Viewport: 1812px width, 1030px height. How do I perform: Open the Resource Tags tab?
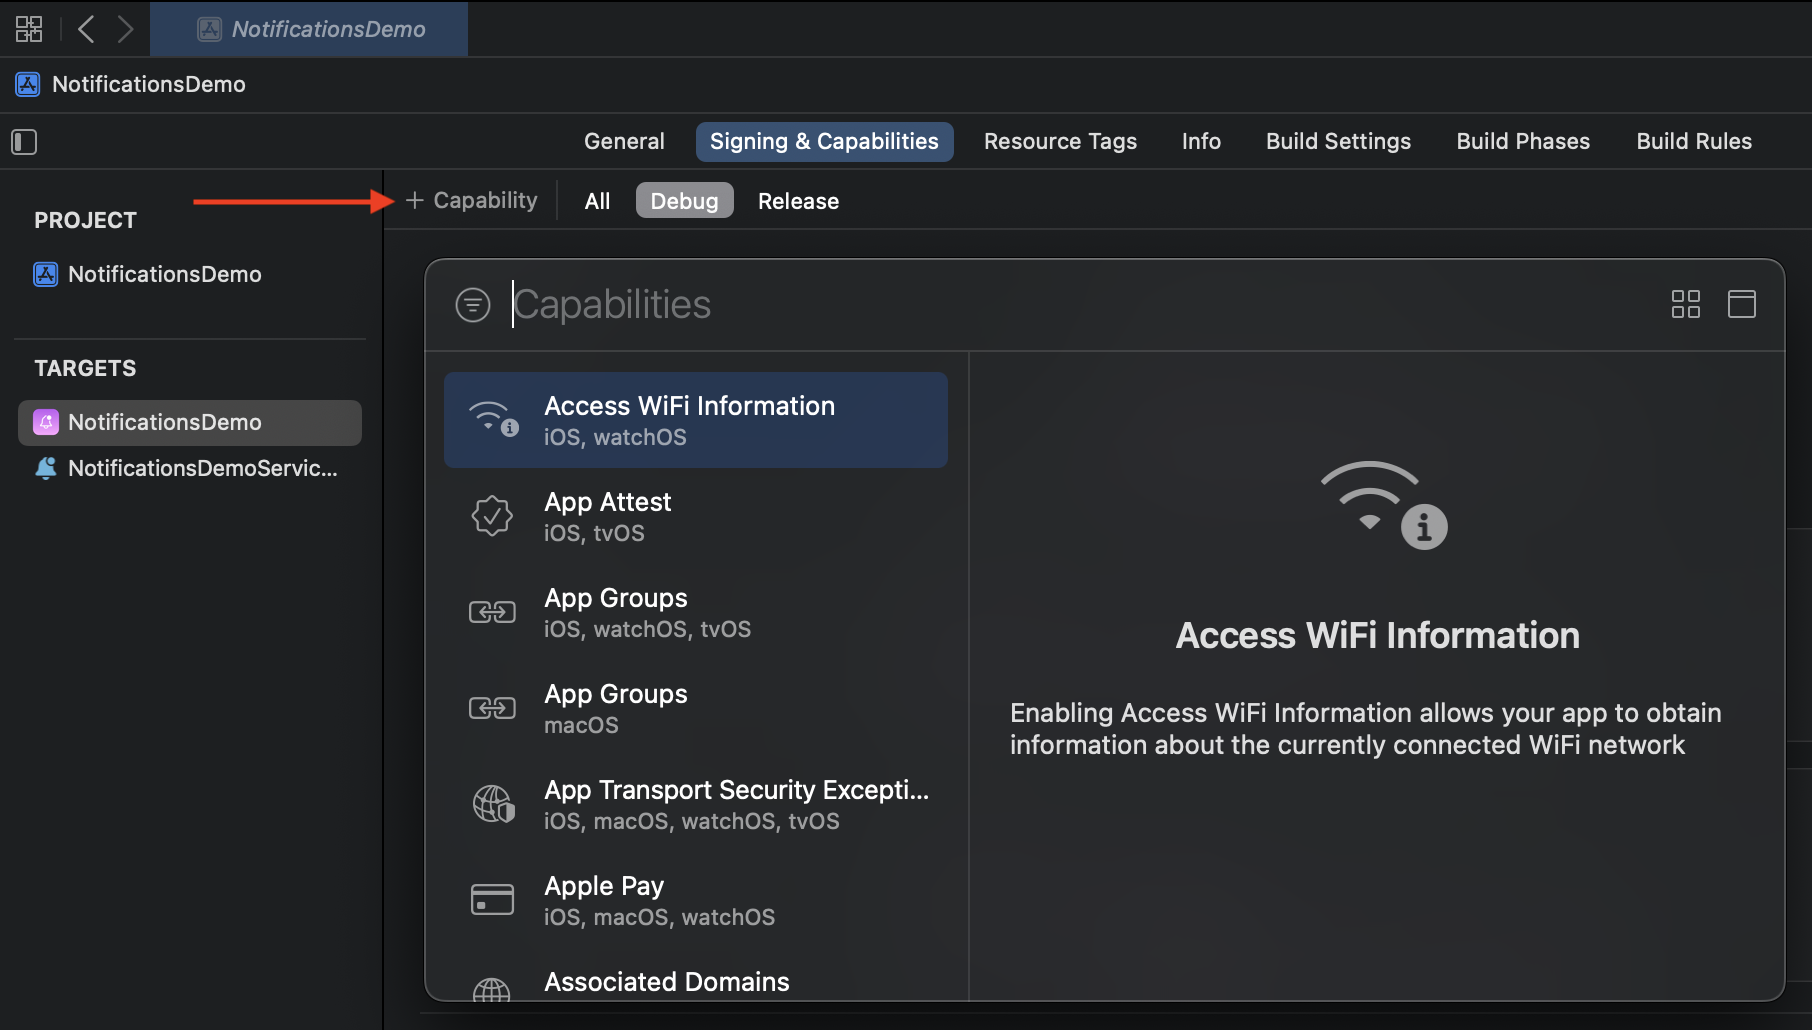click(1060, 142)
